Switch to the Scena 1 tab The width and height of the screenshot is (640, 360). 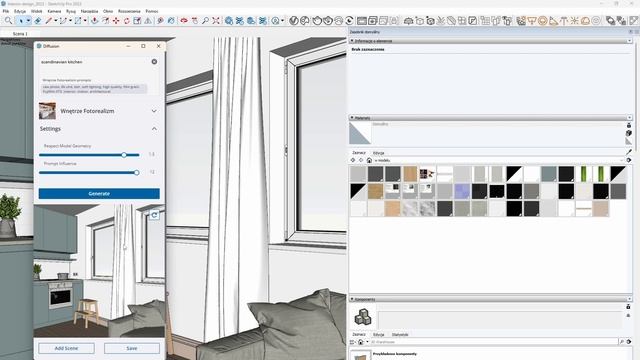pyautogui.click(x=20, y=33)
